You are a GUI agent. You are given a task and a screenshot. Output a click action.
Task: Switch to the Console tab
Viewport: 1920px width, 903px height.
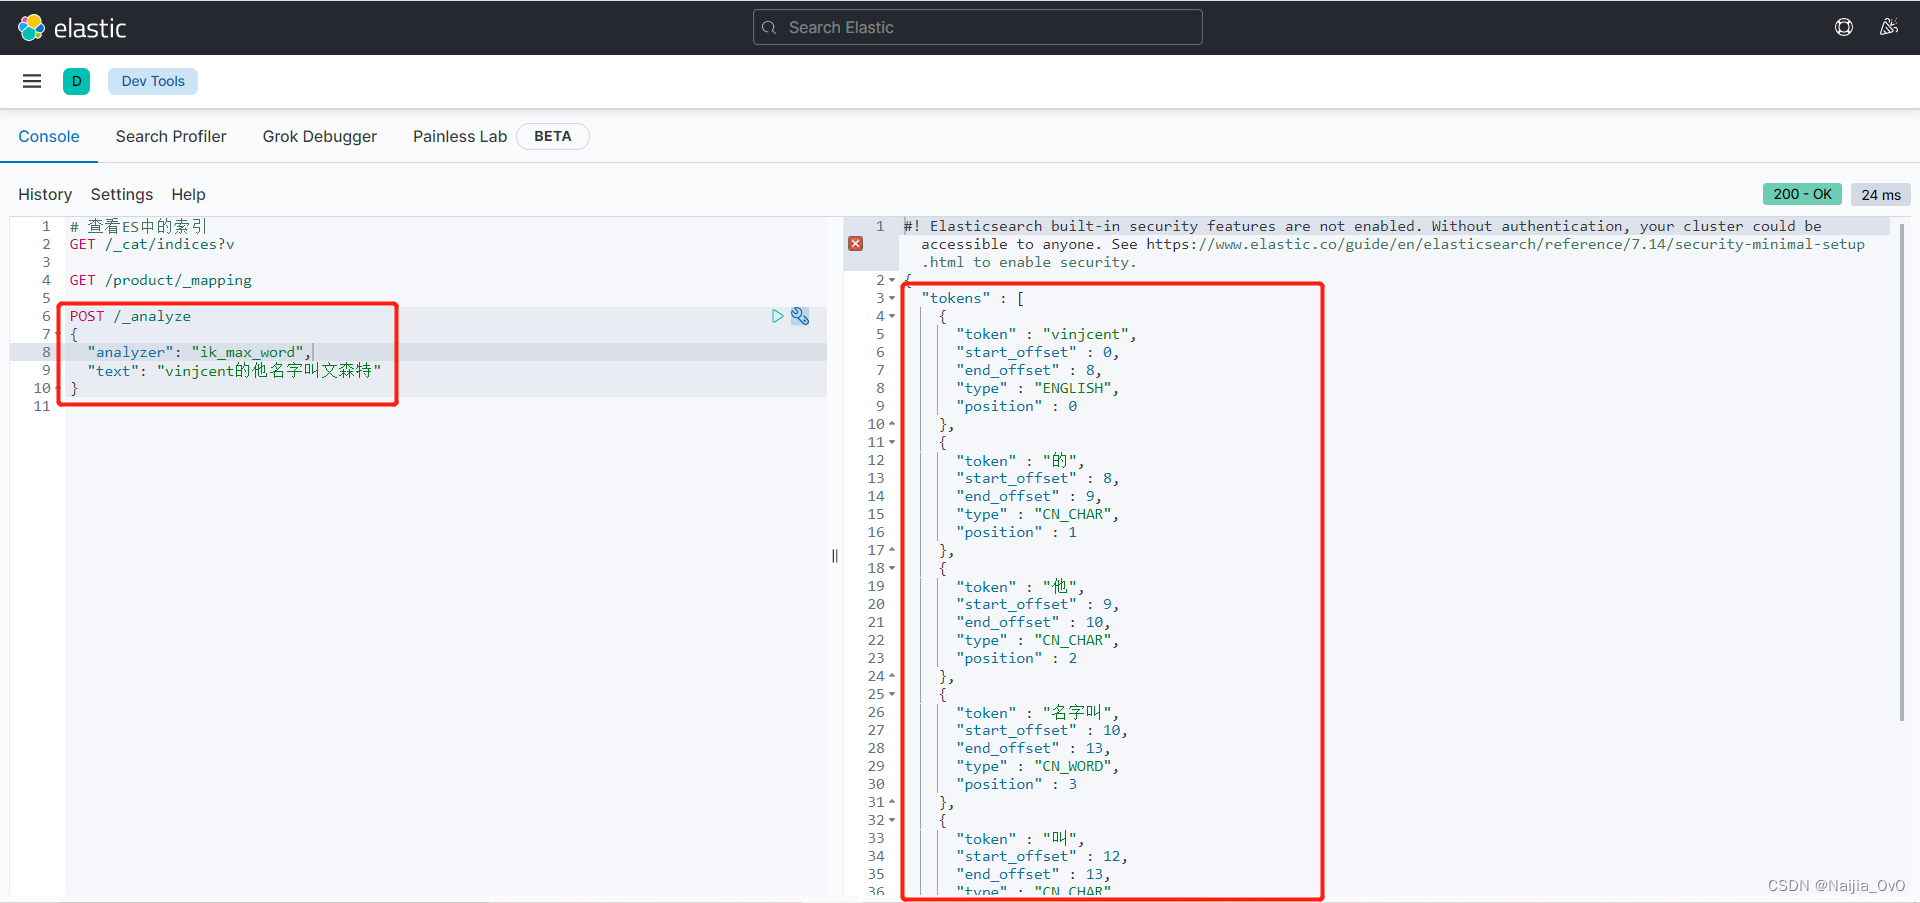tap(49, 137)
